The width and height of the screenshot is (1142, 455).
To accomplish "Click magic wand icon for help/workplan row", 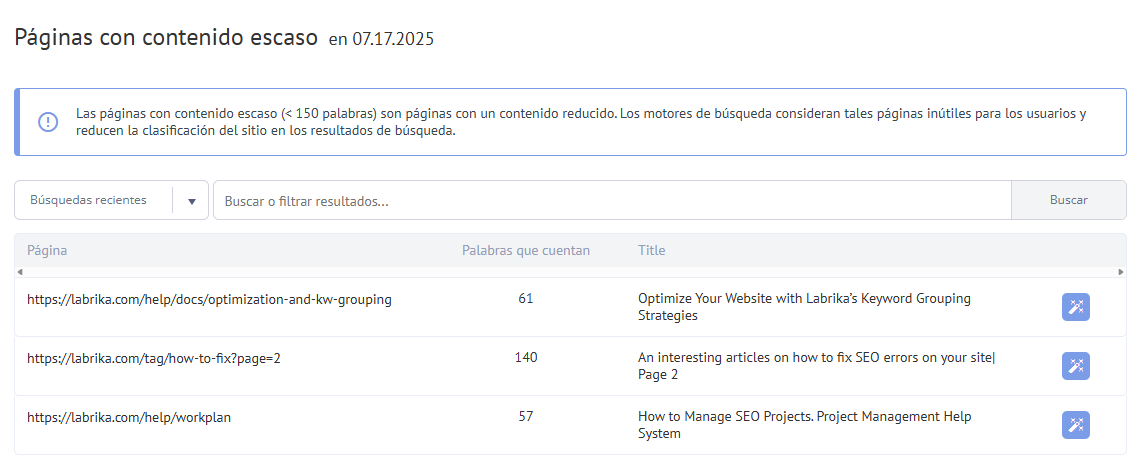I will pos(1076,425).
